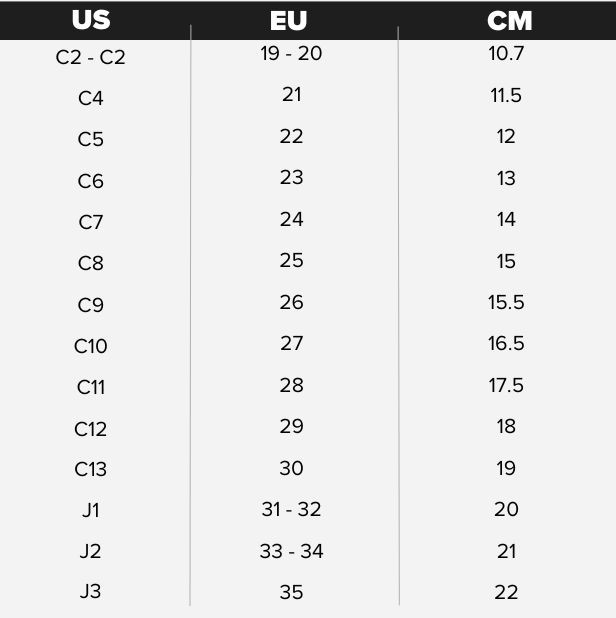The height and width of the screenshot is (618, 616).
Task: Click the CM column header
Action: tap(510, 20)
